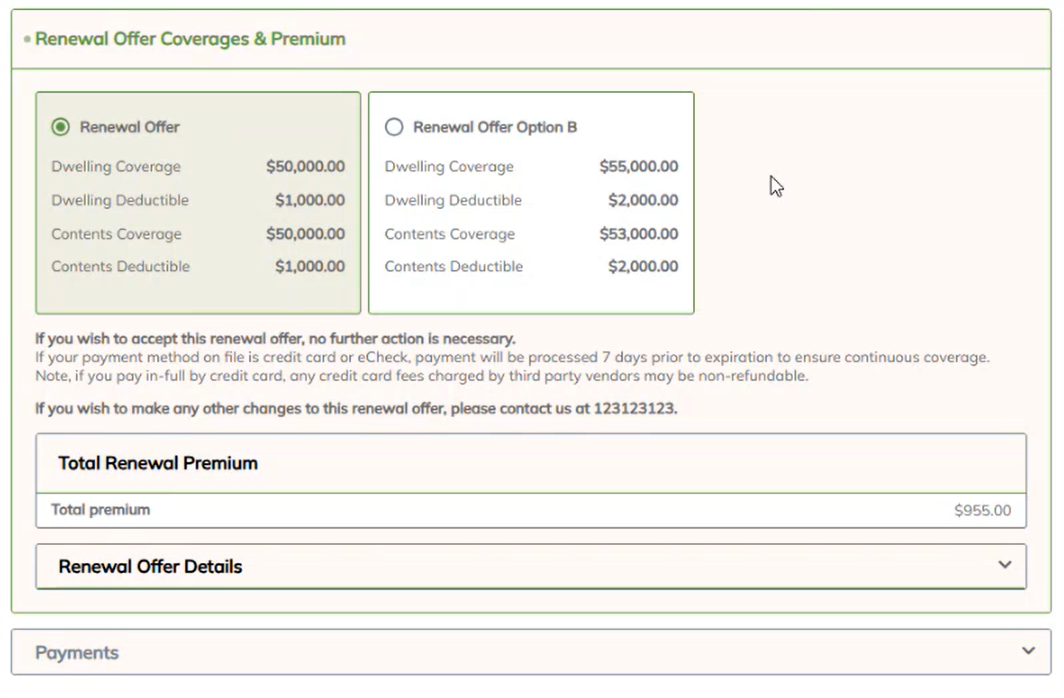Click the $955.00 total premium amount
Viewport: 1064px width, 698px height.
(982, 510)
